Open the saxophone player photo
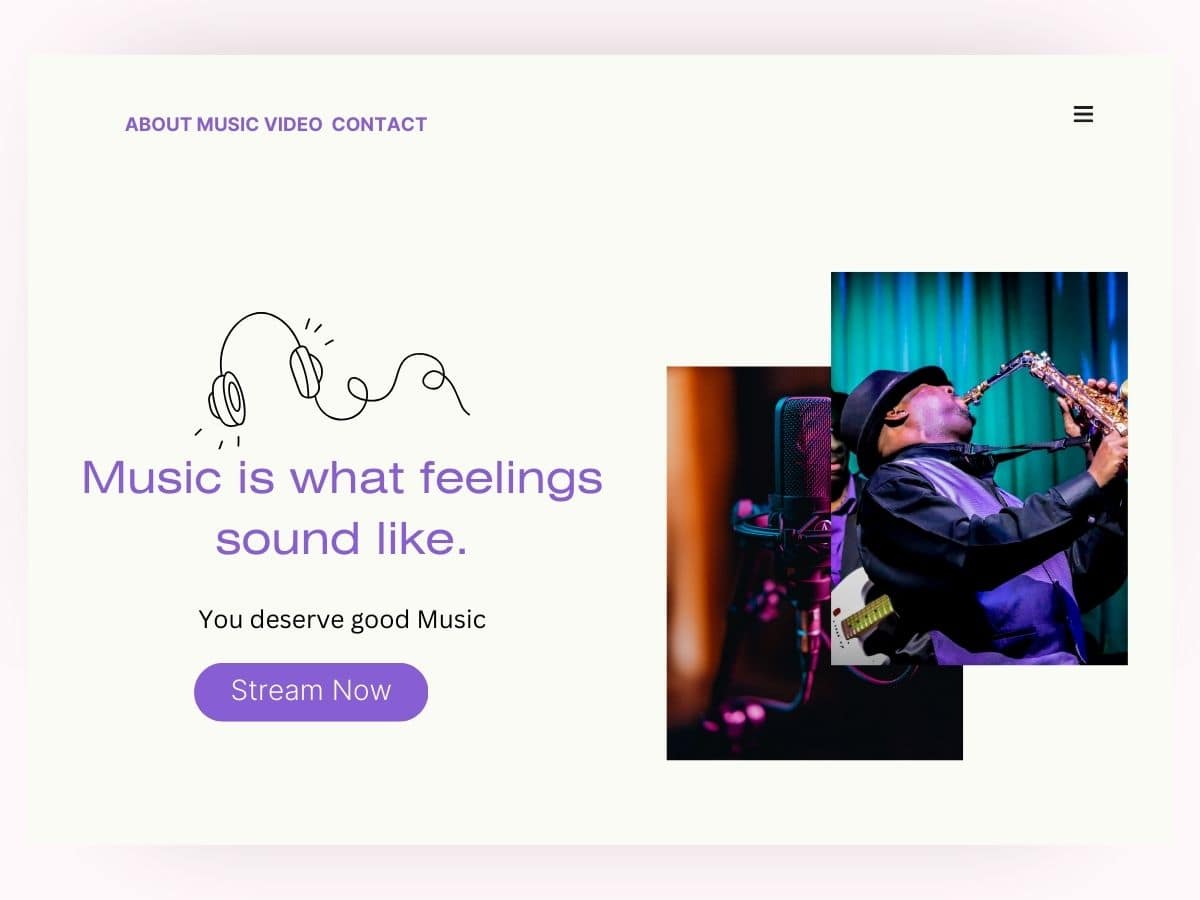 (x=979, y=468)
